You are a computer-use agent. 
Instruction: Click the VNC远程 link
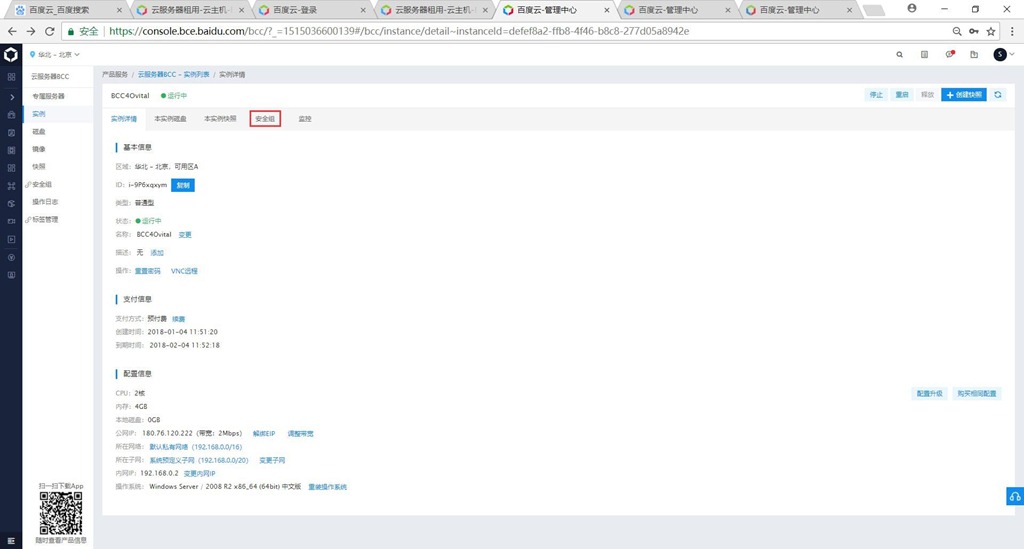184,271
